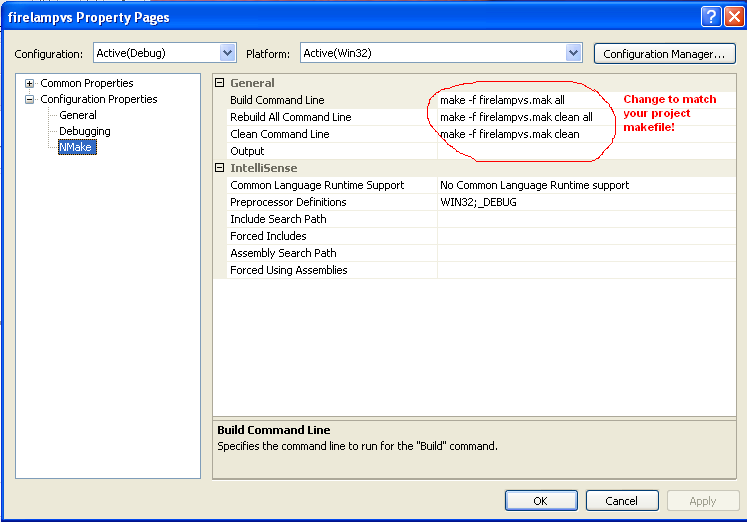Viewport: 747px width, 522px height.
Task: Select the Debugging tree item
Action: pyautogui.click(x=84, y=131)
